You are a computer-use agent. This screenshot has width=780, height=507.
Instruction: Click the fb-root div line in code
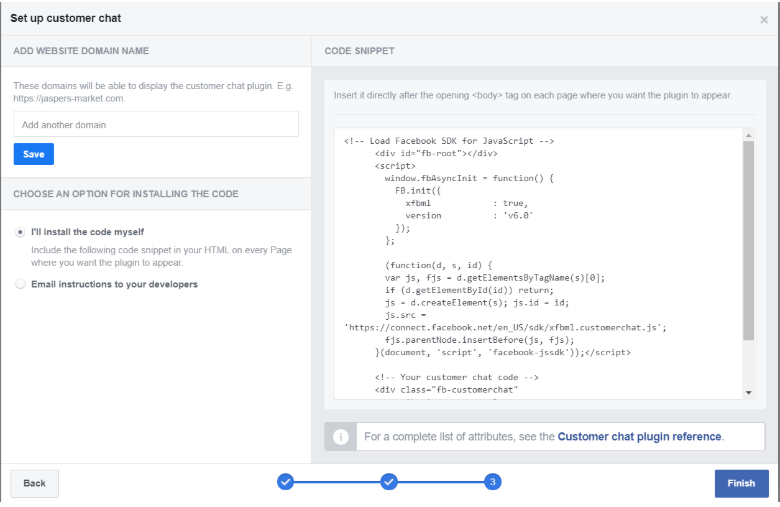coord(436,153)
